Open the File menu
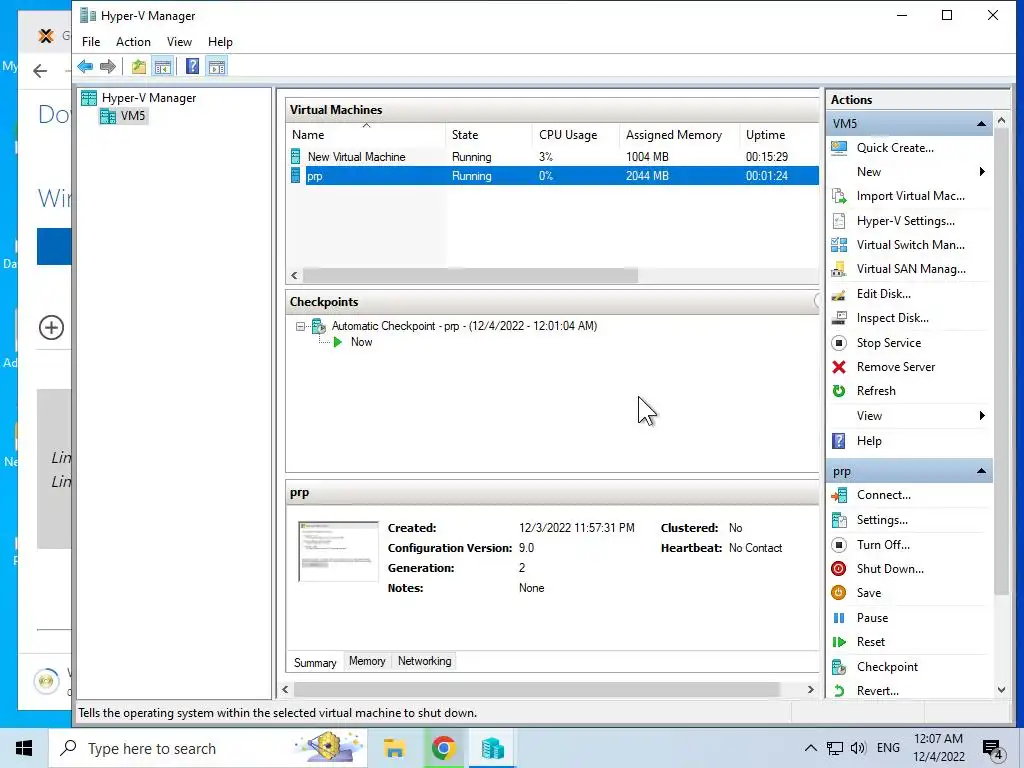 point(91,42)
